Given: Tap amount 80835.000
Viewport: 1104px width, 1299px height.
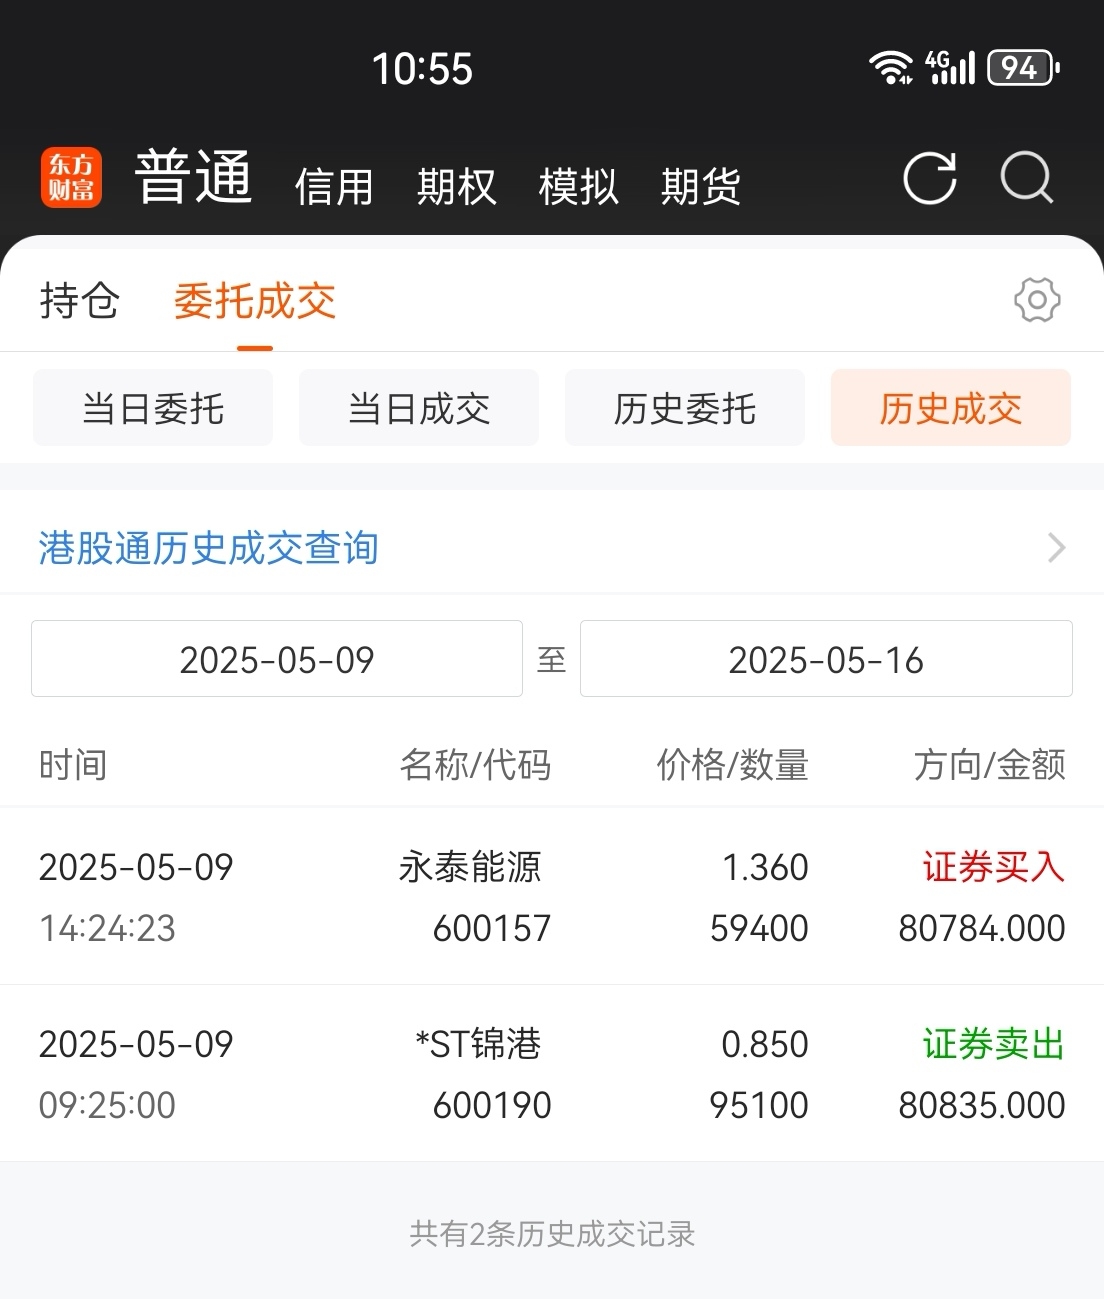Looking at the screenshot, I should click(x=982, y=1106).
